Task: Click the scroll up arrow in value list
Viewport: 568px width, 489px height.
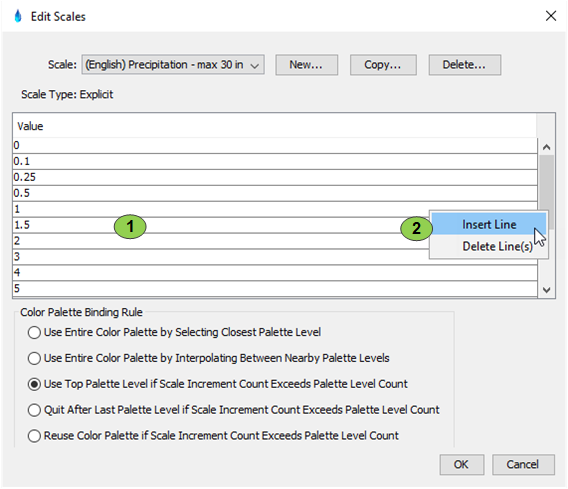Action: [x=547, y=147]
